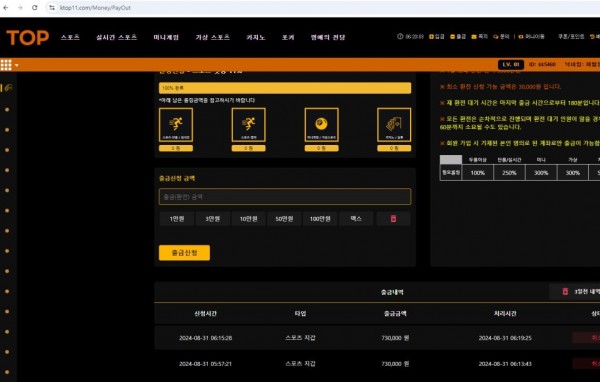
Task: Click the browser address bar URL
Action: point(95,8)
